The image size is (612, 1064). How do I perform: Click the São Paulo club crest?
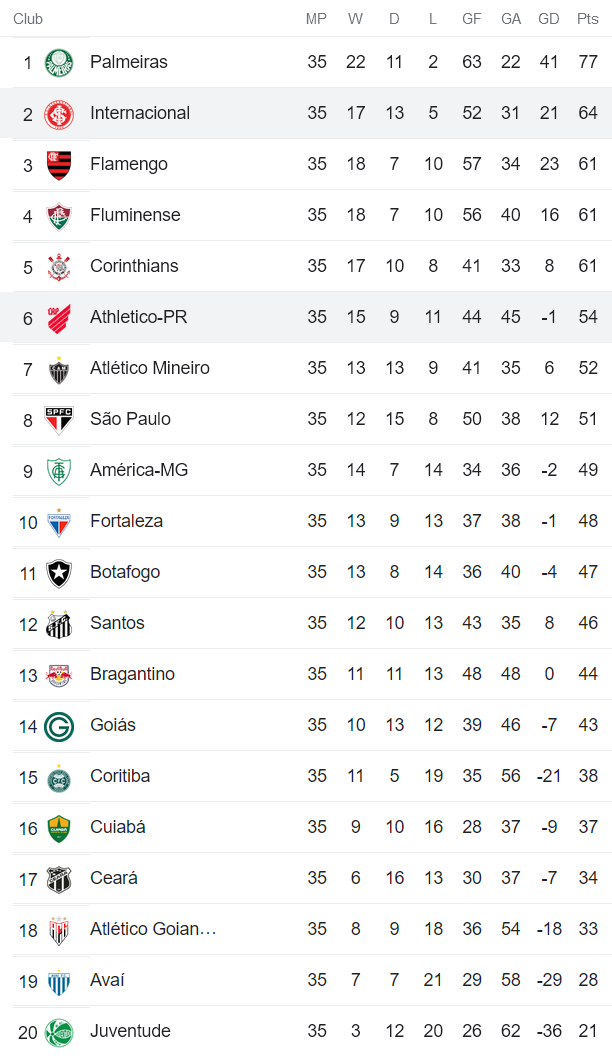point(59,420)
